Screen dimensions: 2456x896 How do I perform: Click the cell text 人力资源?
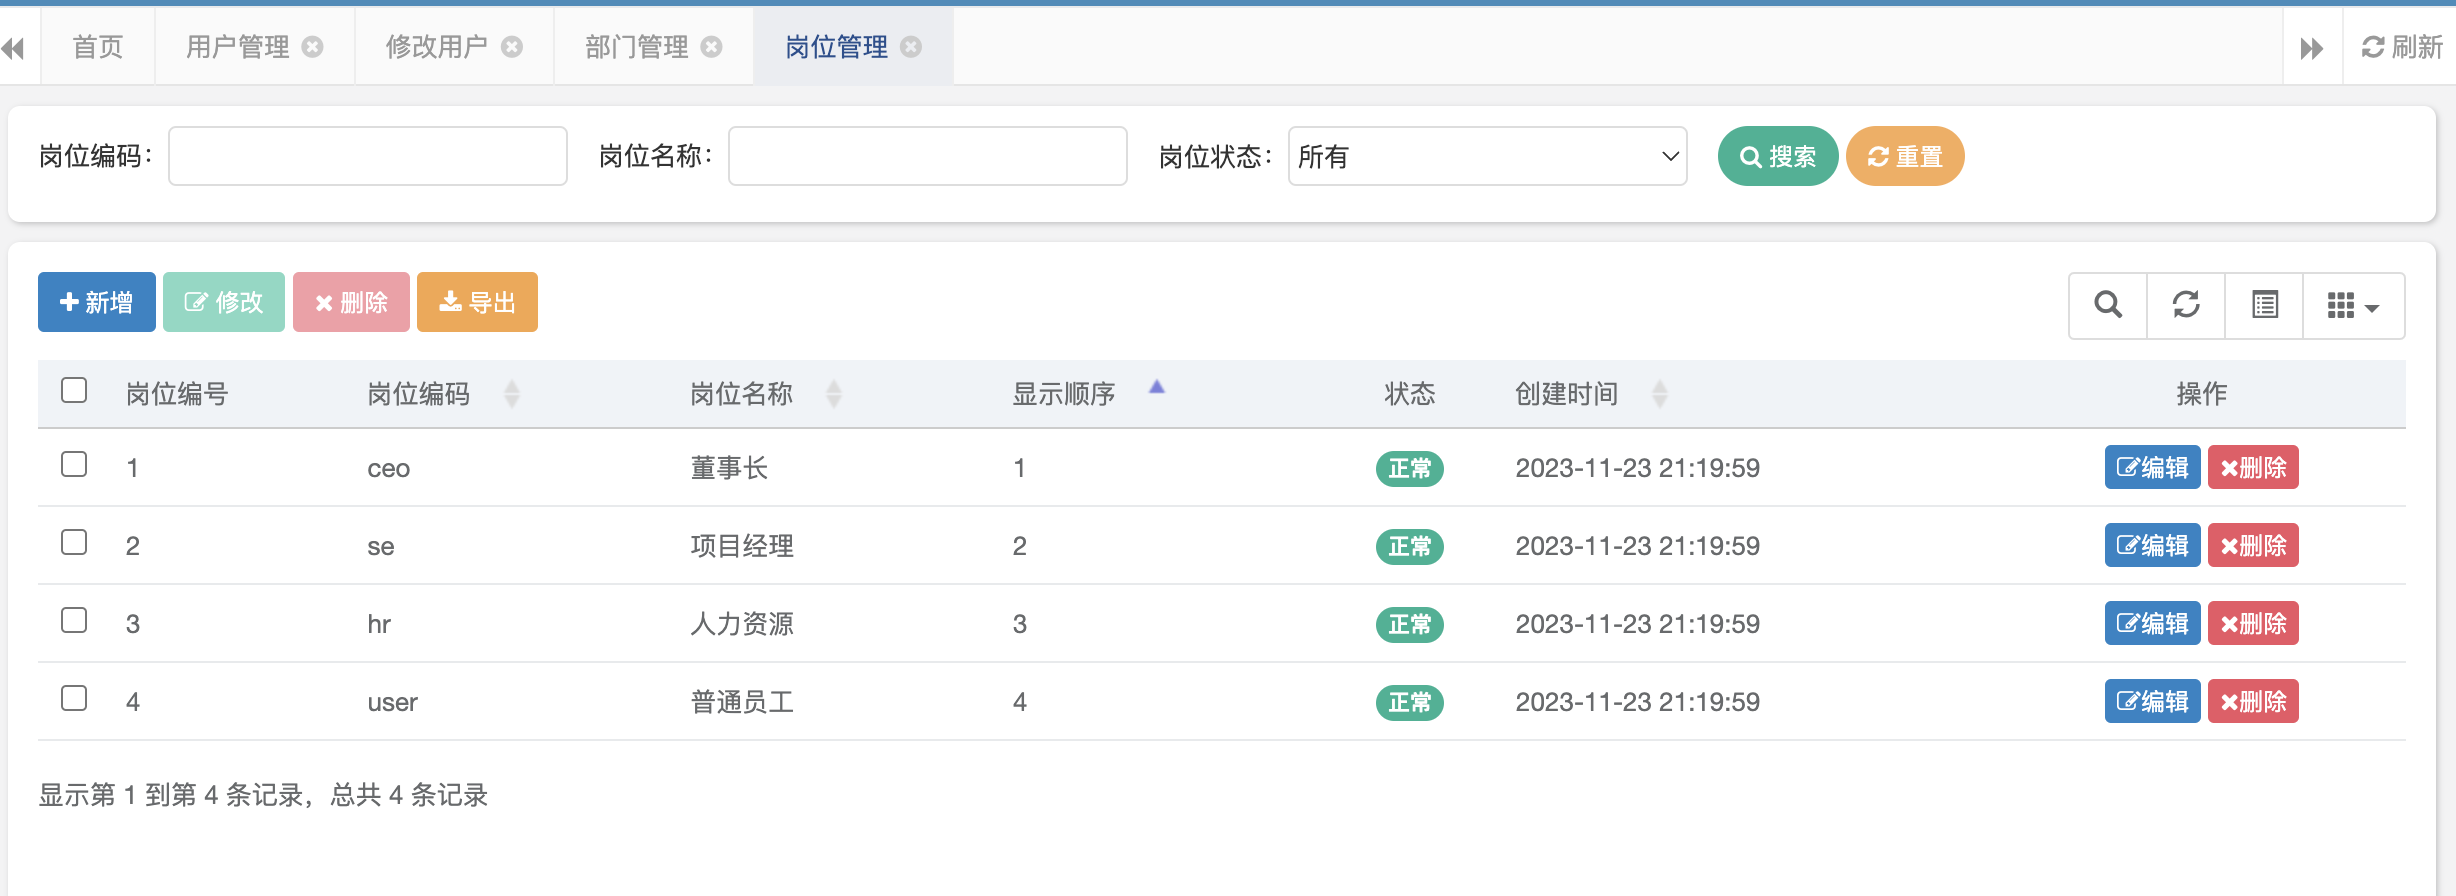click(742, 624)
